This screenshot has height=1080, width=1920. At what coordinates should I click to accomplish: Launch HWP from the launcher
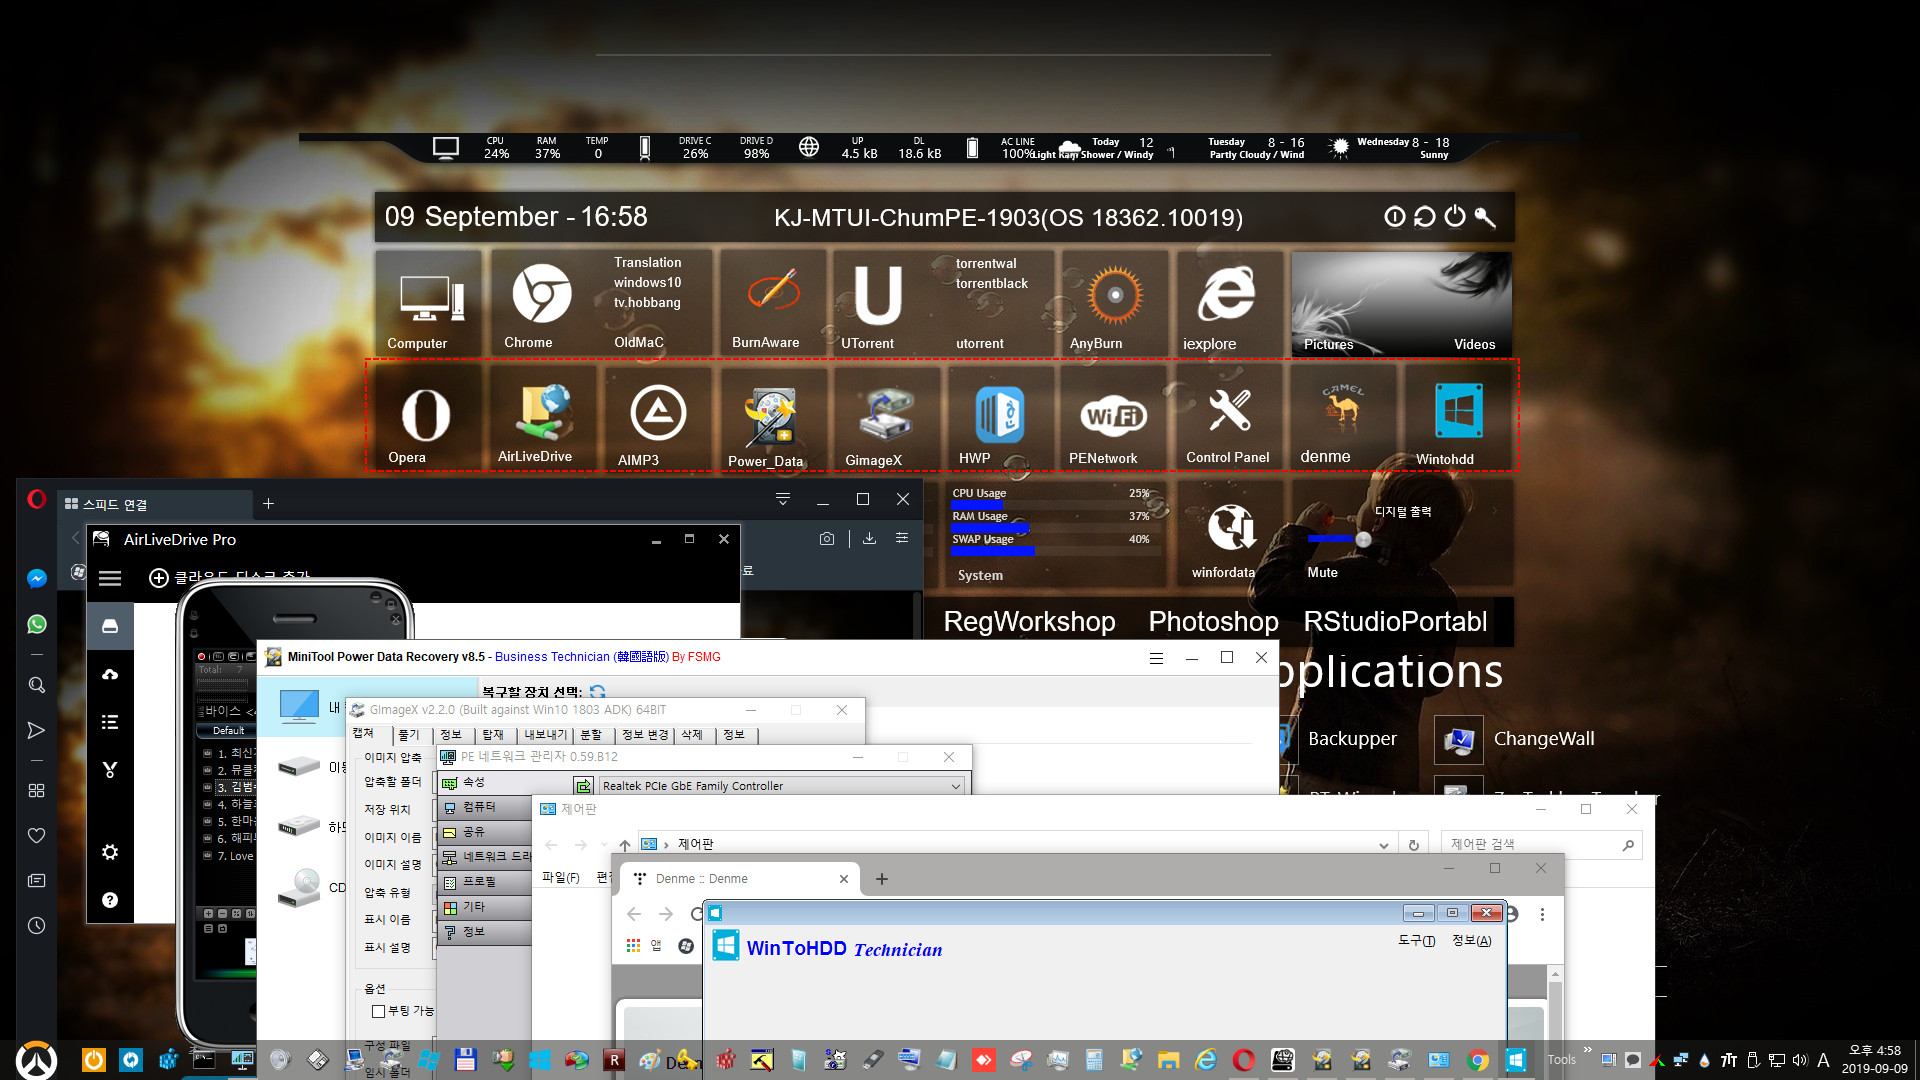1000,417
